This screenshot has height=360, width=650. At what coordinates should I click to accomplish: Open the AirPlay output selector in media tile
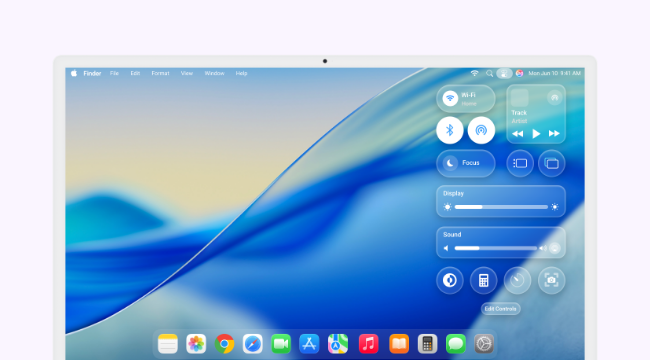coord(554,97)
